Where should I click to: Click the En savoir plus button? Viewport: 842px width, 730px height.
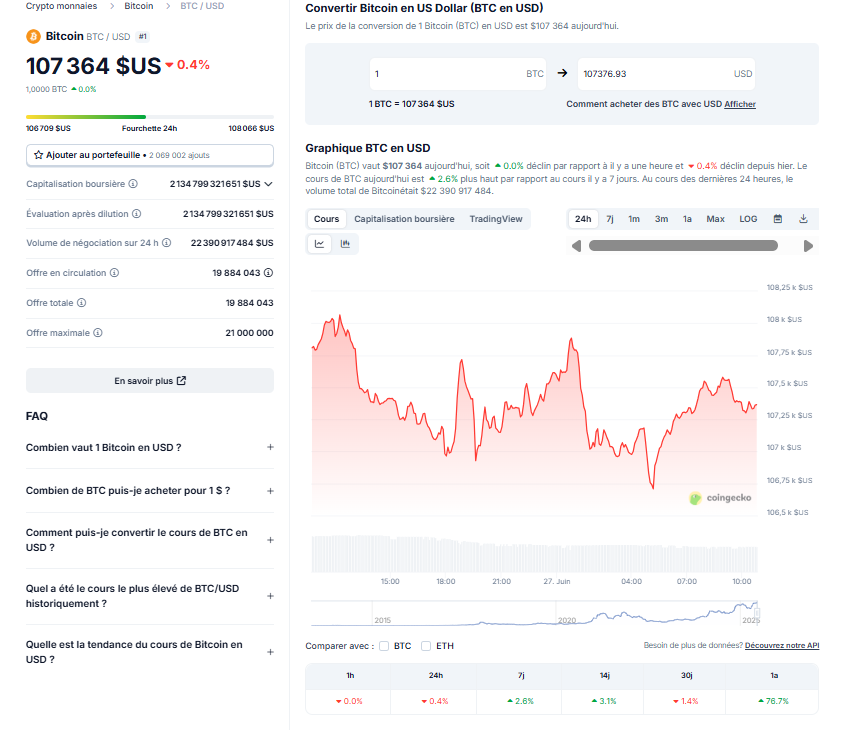(150, 380)
